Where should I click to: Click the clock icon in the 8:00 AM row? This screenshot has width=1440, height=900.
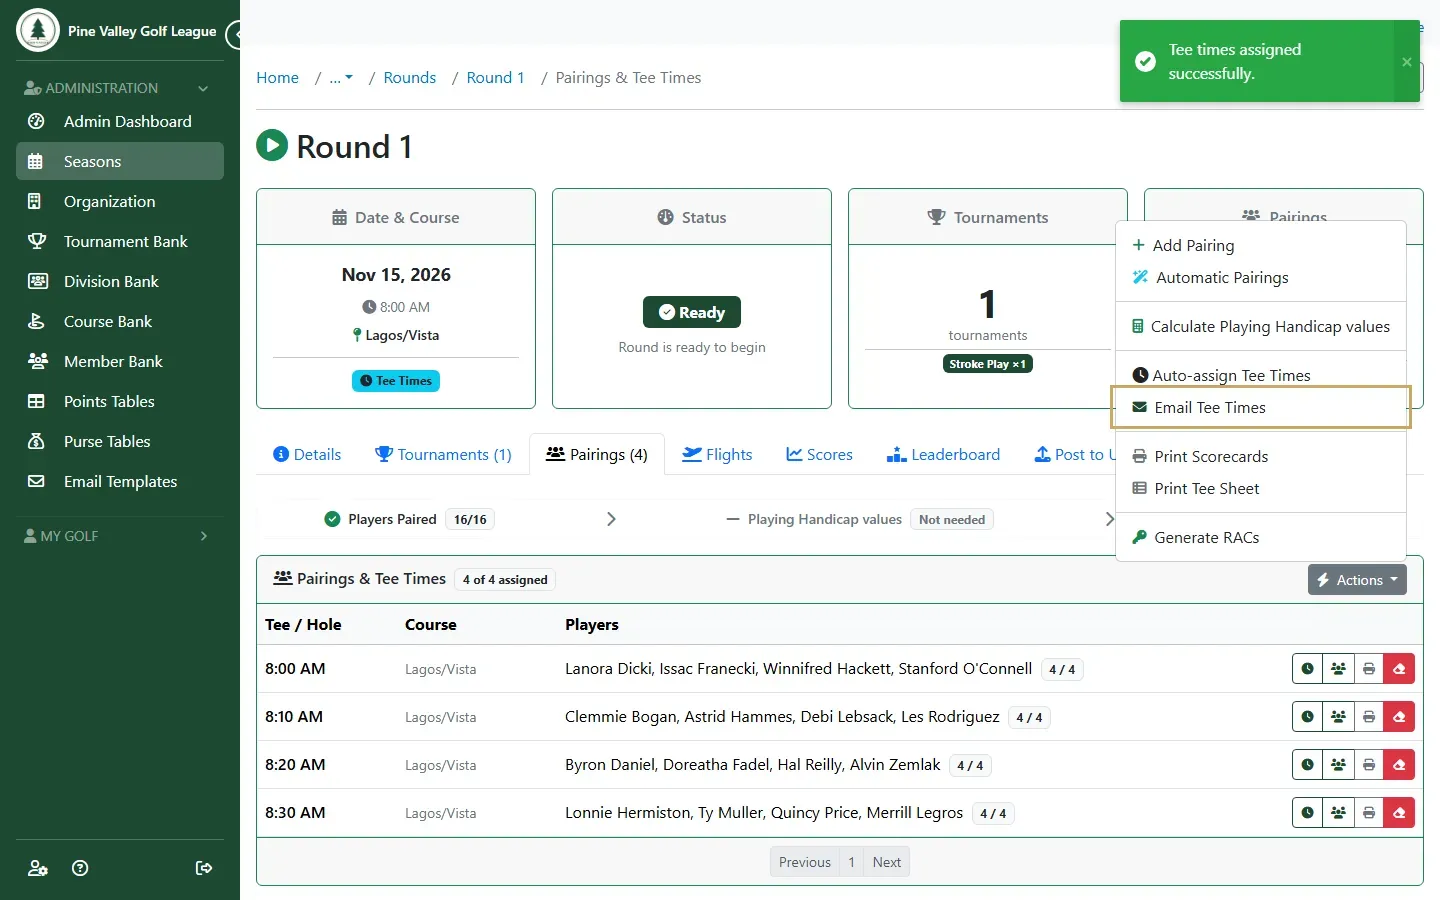(x=1307, y=669)
